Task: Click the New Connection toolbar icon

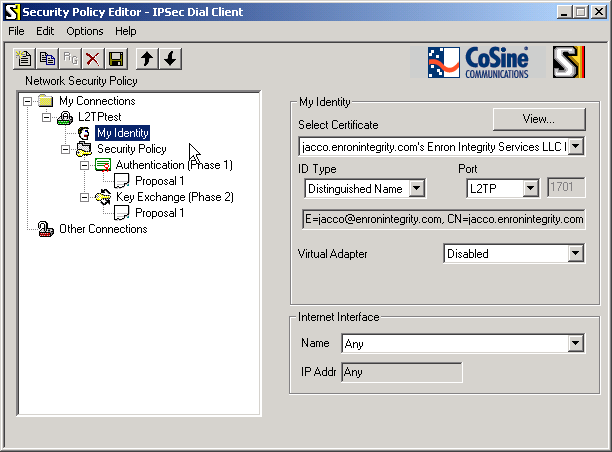Action: 24,59
